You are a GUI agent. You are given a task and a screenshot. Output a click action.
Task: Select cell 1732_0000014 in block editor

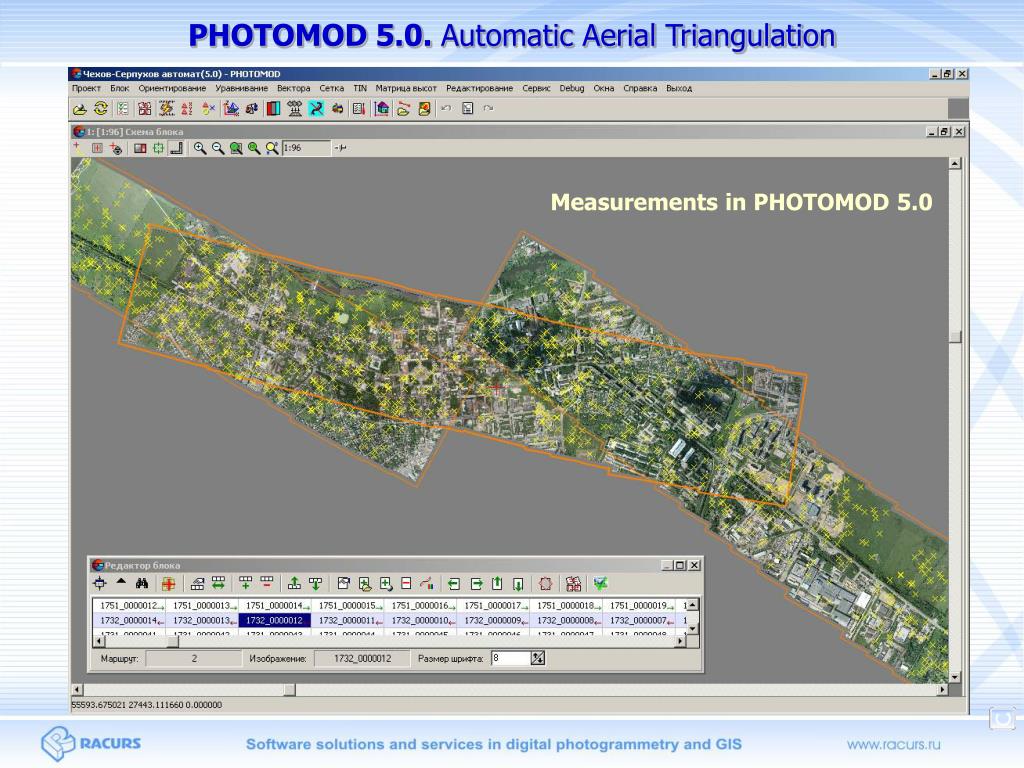coord(129,620)
